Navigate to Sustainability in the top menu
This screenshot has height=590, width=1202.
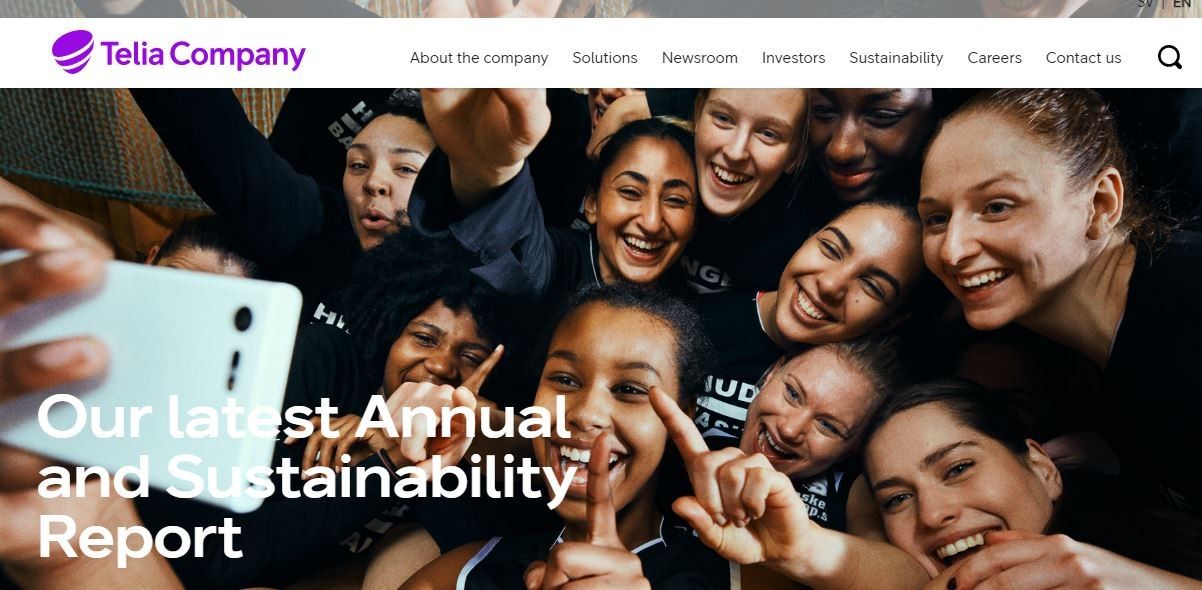[x=896, y=58]
